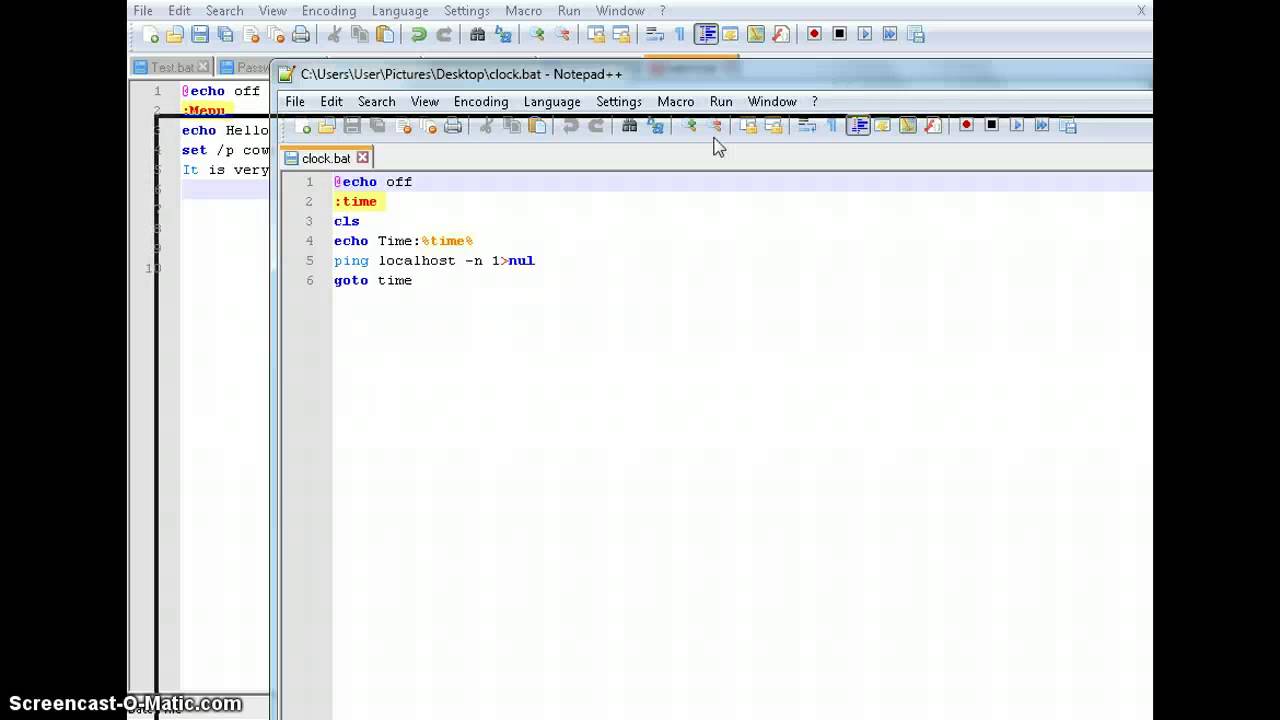Select the clock.bat tab
The image size is (1280, 720).
click(x=326, y=158)
